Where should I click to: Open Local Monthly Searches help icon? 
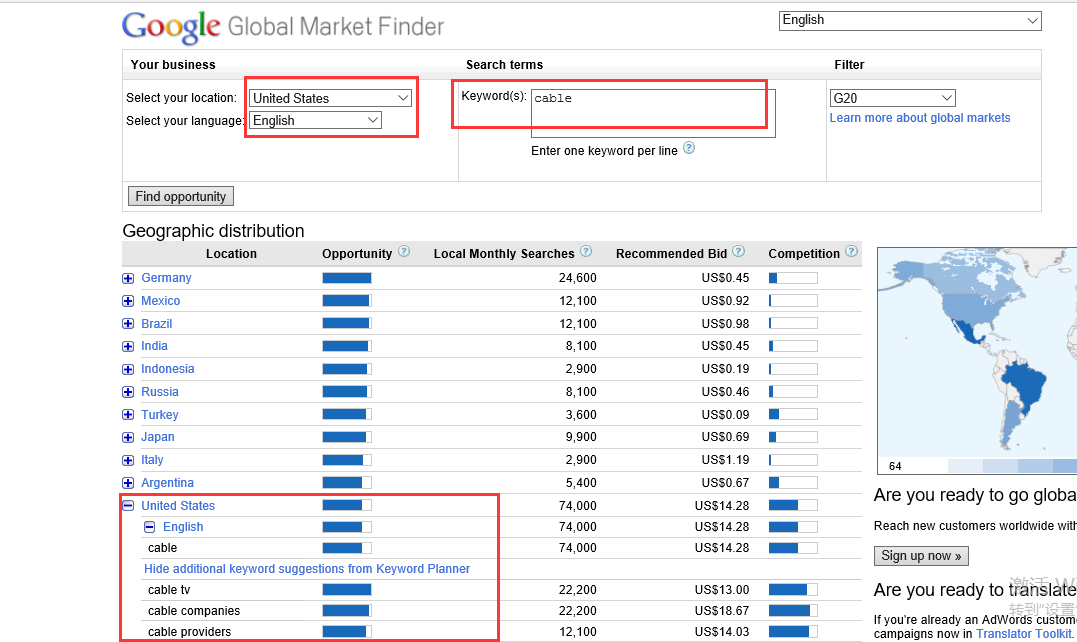tap(586, 251)
